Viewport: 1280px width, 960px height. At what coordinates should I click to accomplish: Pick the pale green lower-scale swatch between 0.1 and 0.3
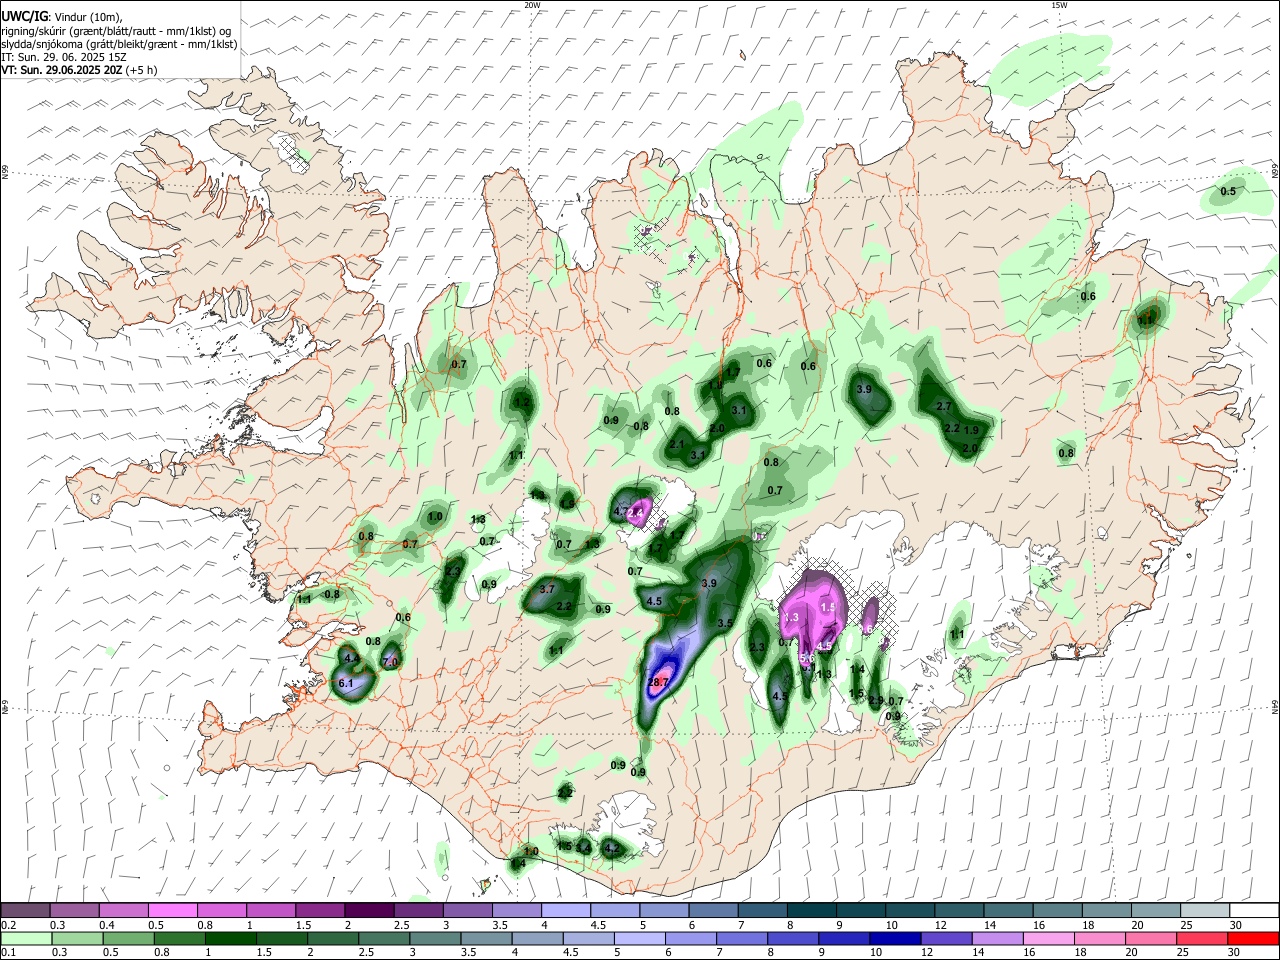point(25,938)
